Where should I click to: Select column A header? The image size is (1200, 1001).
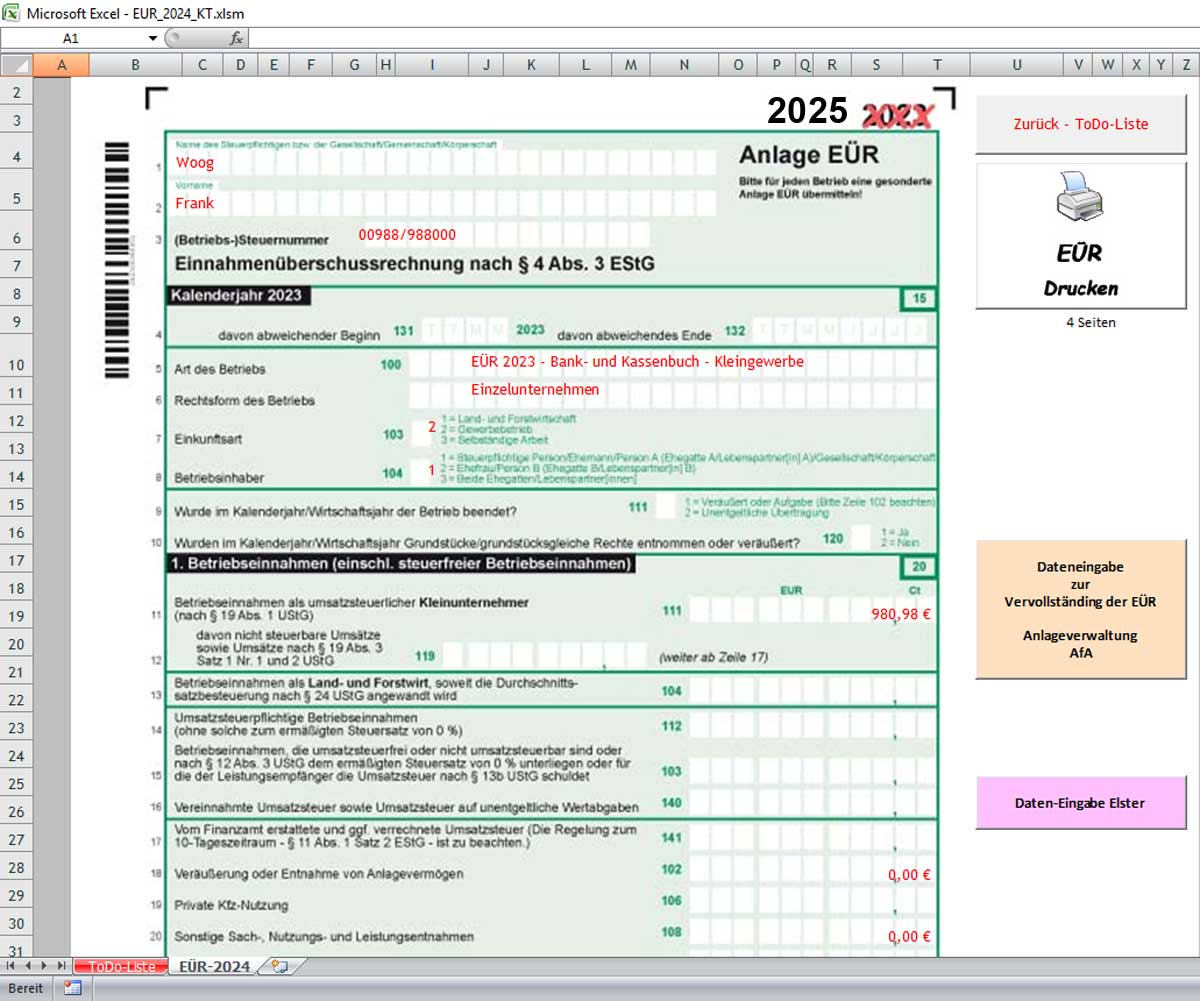click(x=61, y=65)
